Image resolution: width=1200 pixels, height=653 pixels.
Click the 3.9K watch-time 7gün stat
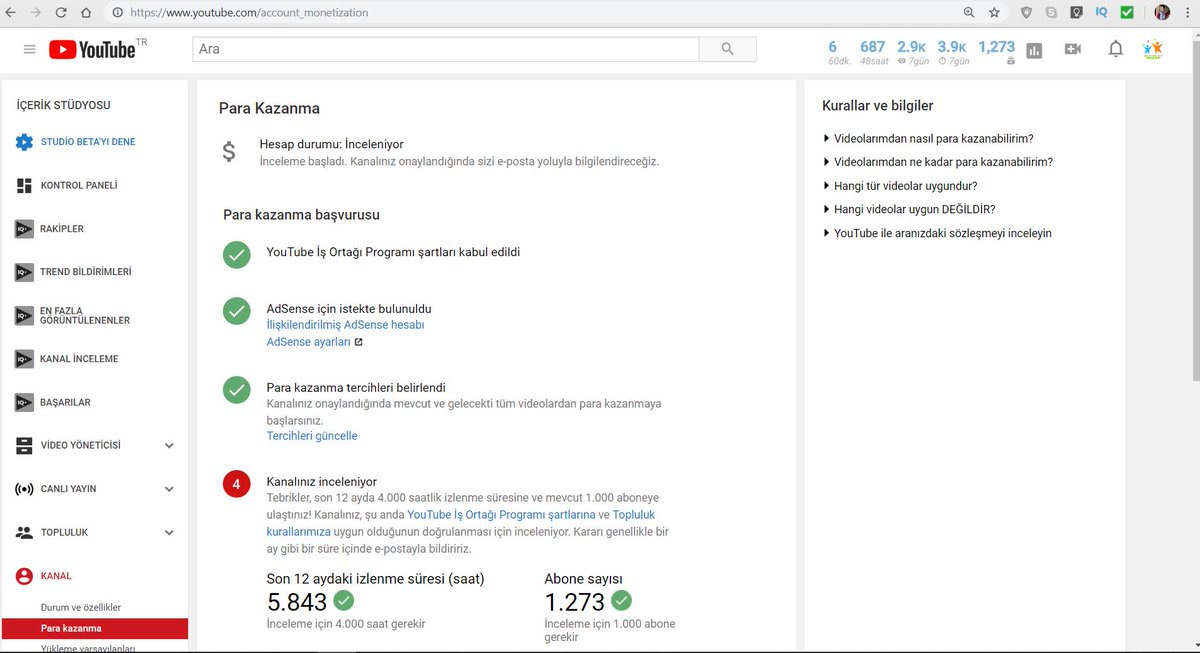(x=952, y=52)
